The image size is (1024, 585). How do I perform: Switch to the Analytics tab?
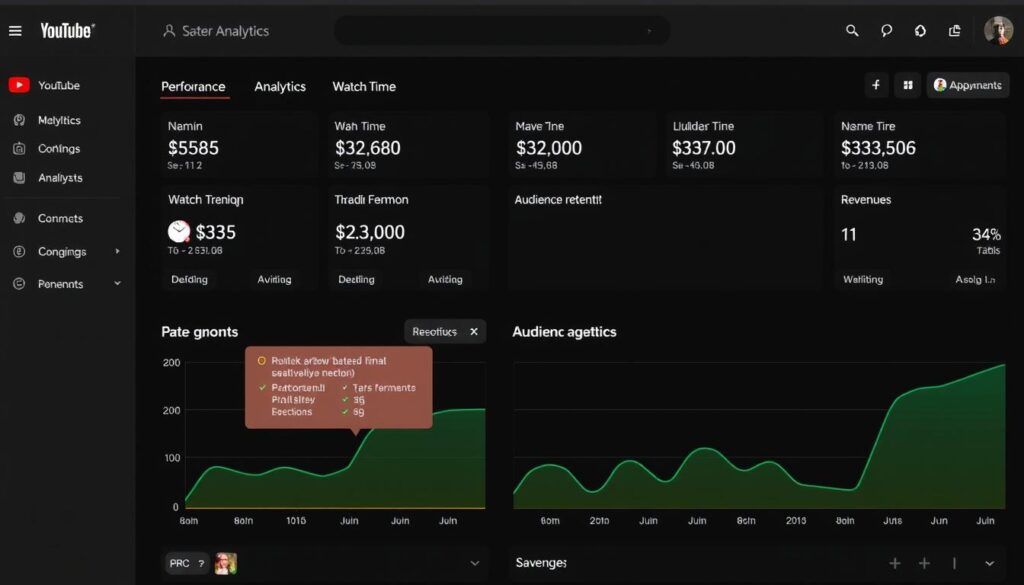pyautogui.click(x=280, y=87)
